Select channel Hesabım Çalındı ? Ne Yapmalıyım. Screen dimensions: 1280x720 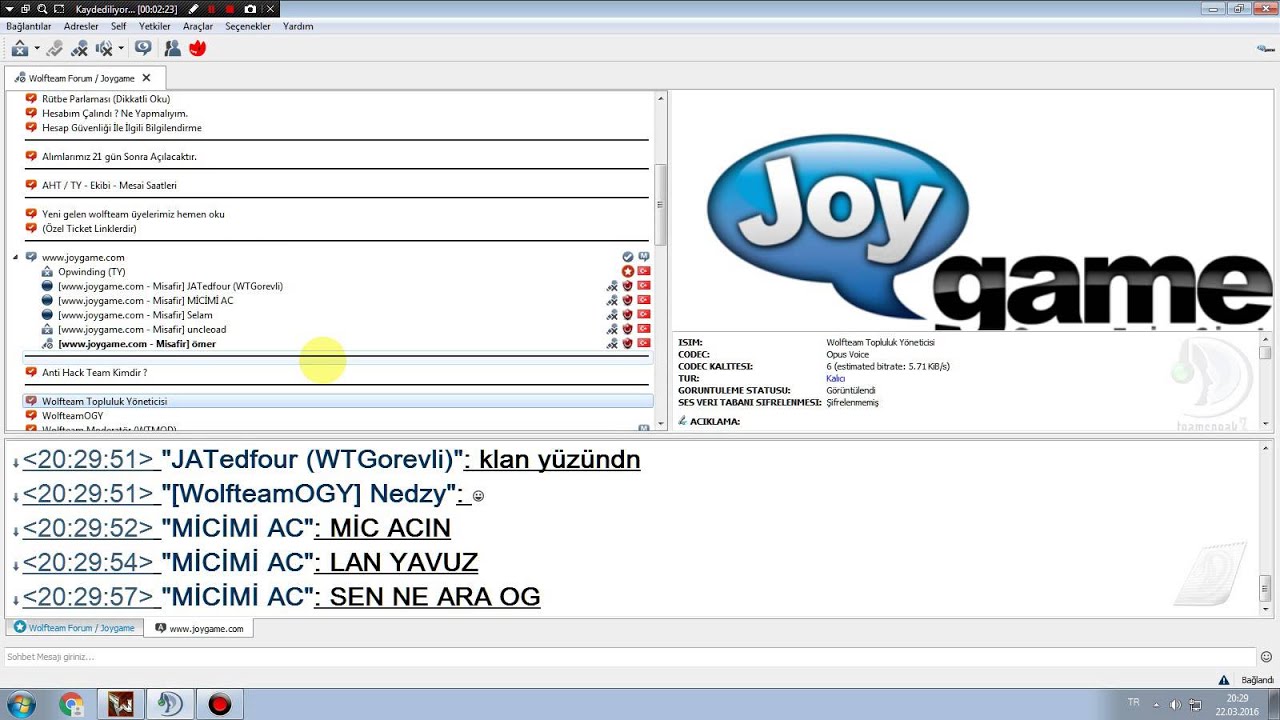(x=114, y=113)
